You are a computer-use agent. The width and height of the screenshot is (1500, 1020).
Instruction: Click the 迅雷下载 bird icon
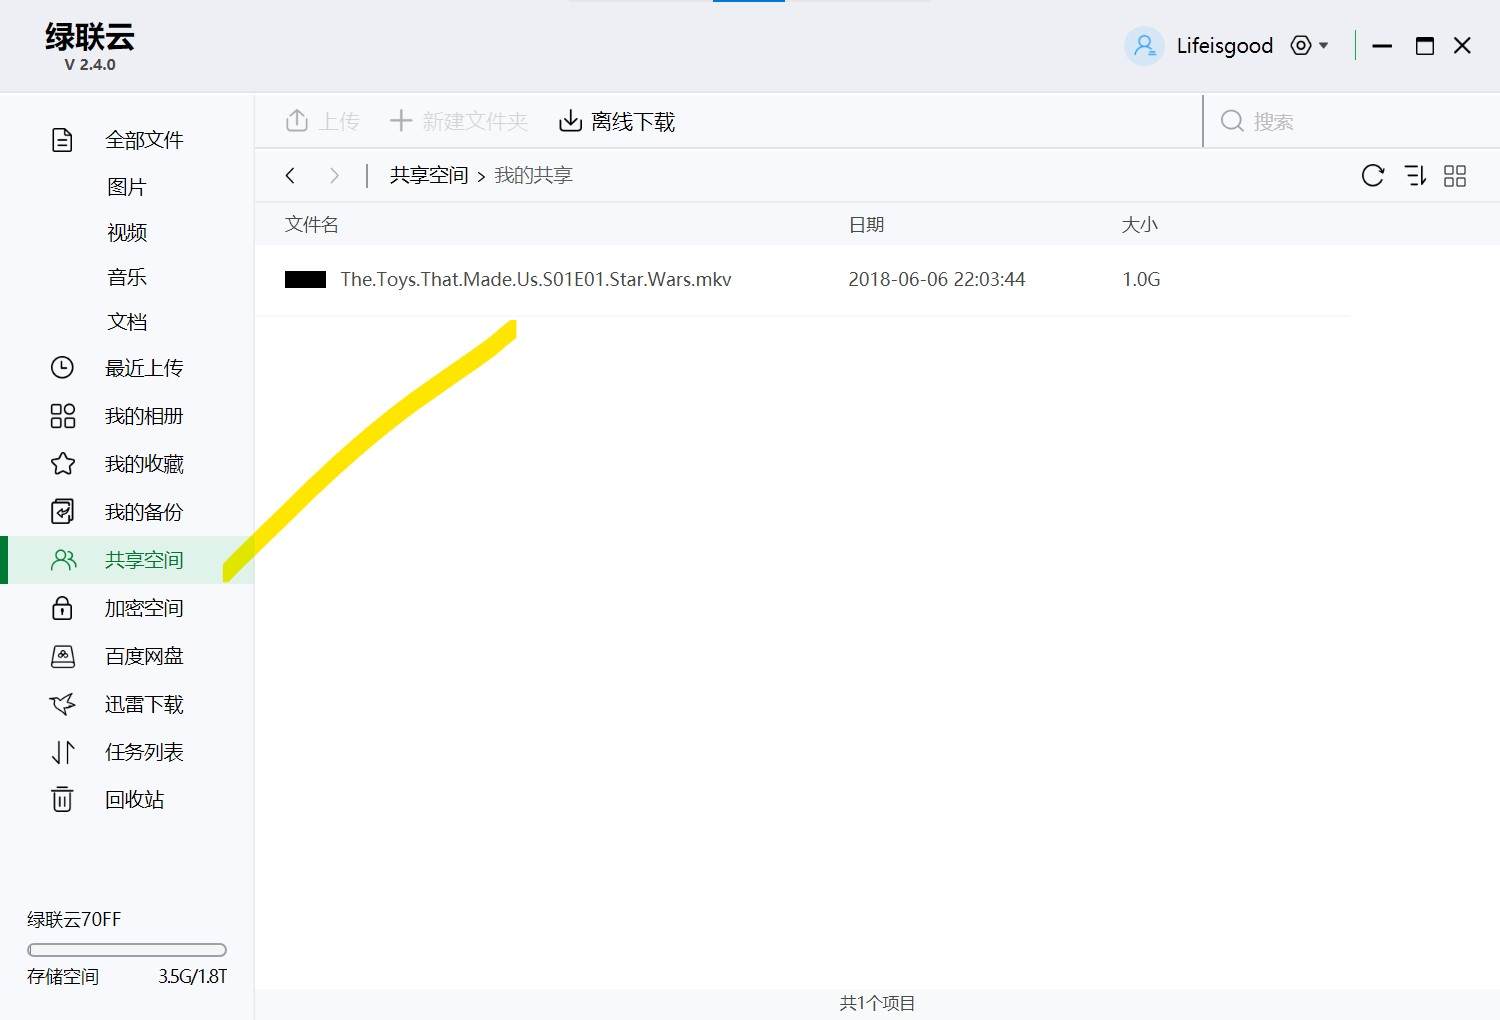[x=62, y=704]
